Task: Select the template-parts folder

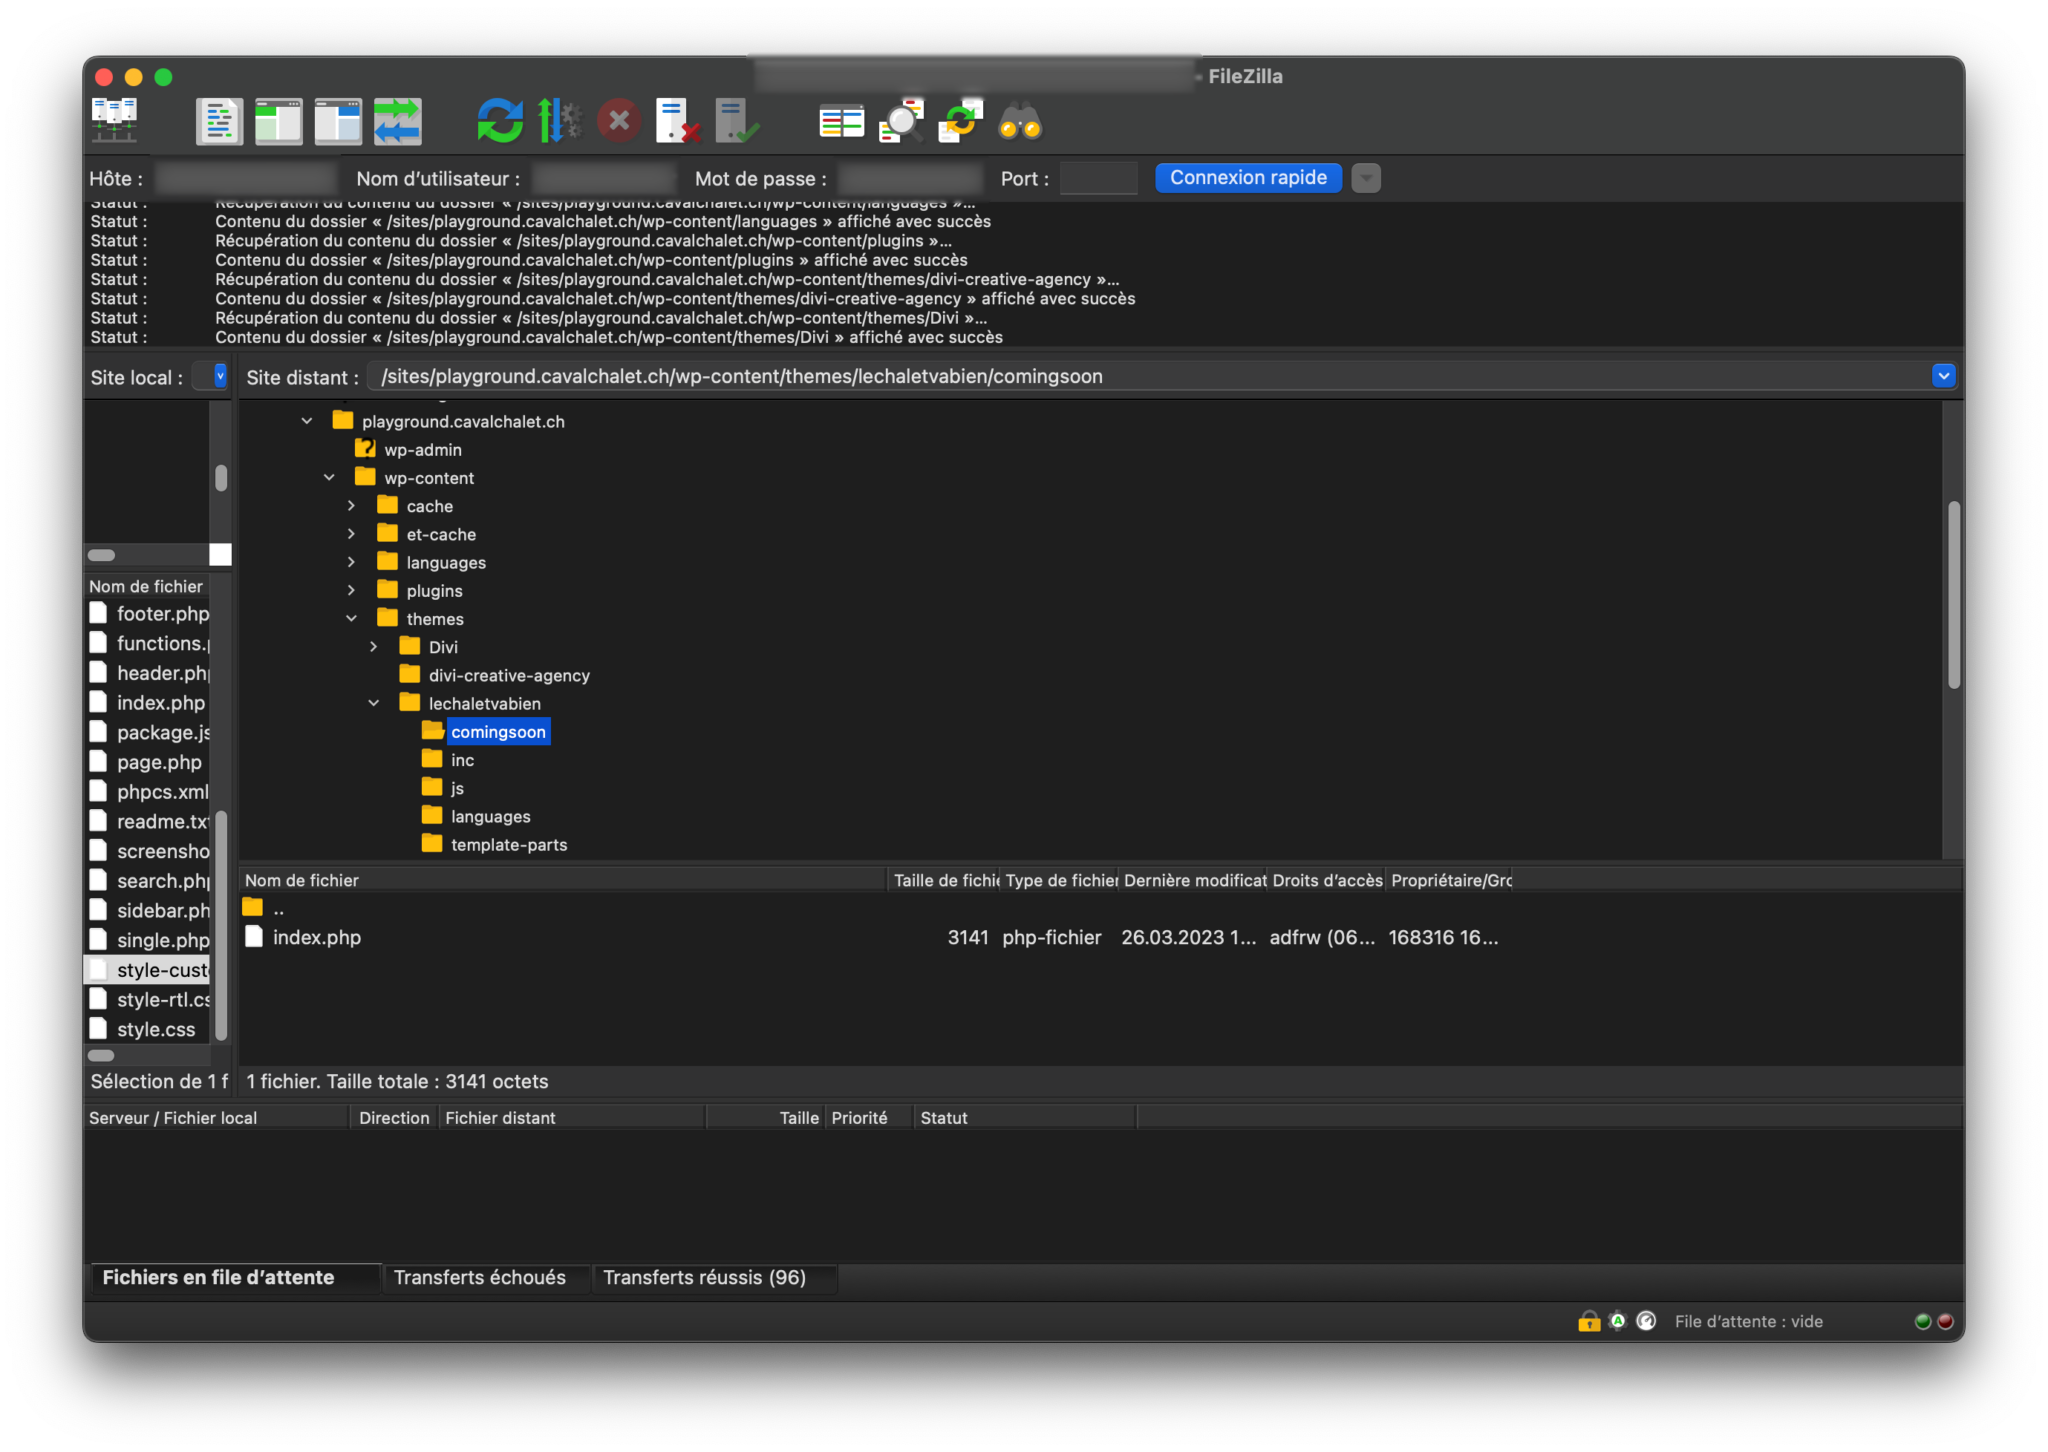Action: pos(509,845)
